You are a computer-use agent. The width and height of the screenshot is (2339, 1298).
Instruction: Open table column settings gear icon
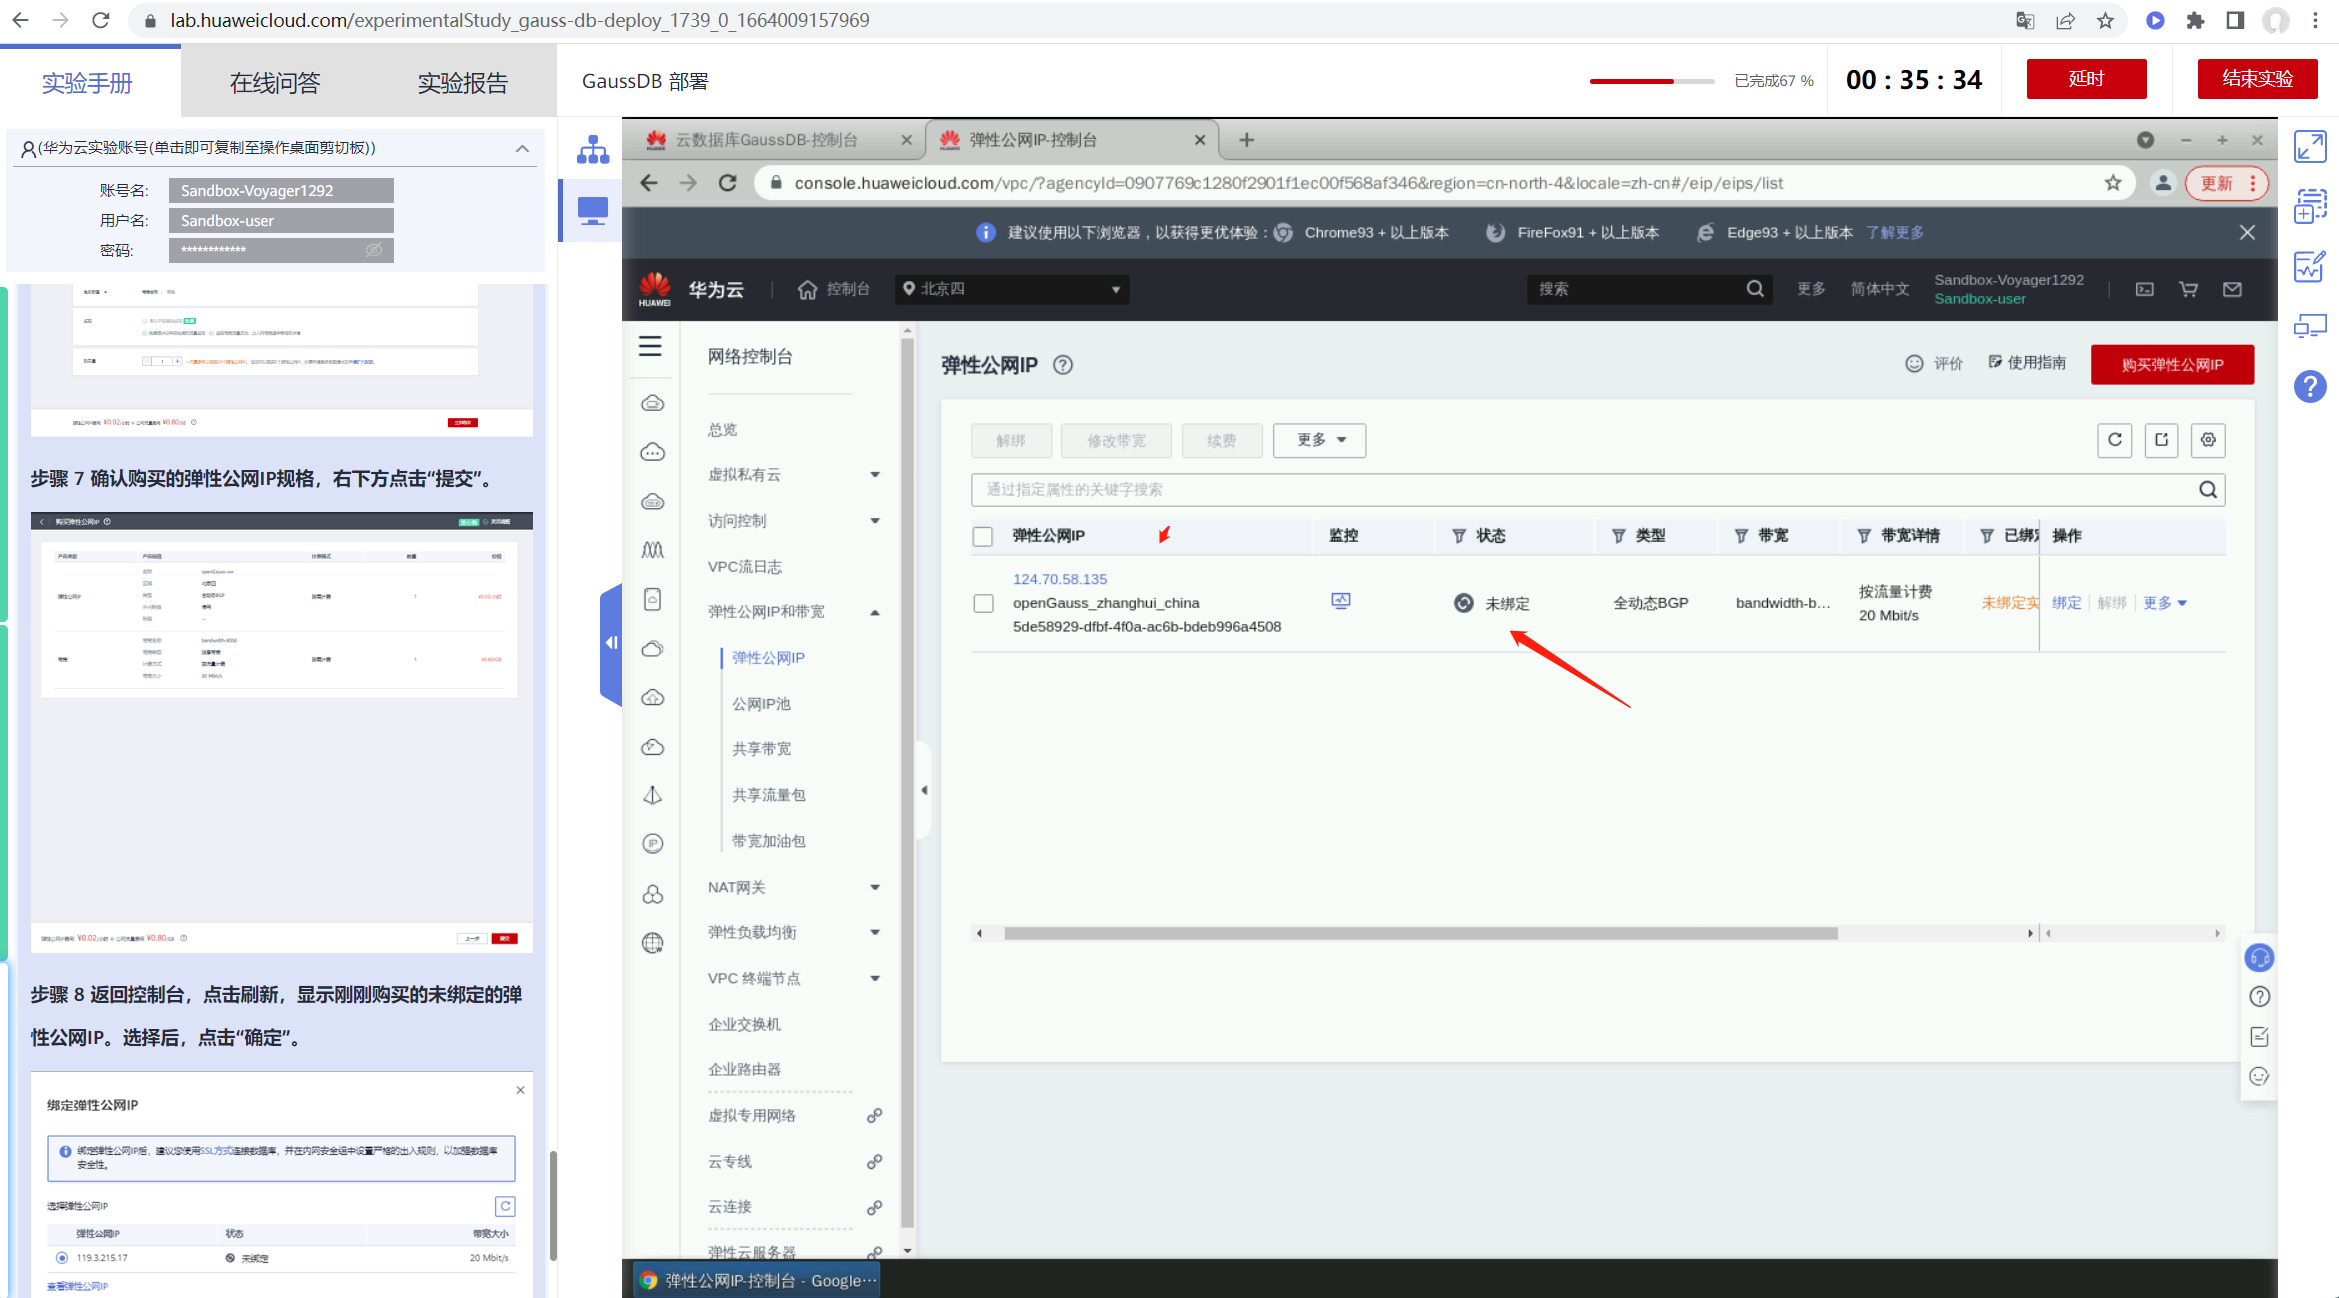point(2208,440)
